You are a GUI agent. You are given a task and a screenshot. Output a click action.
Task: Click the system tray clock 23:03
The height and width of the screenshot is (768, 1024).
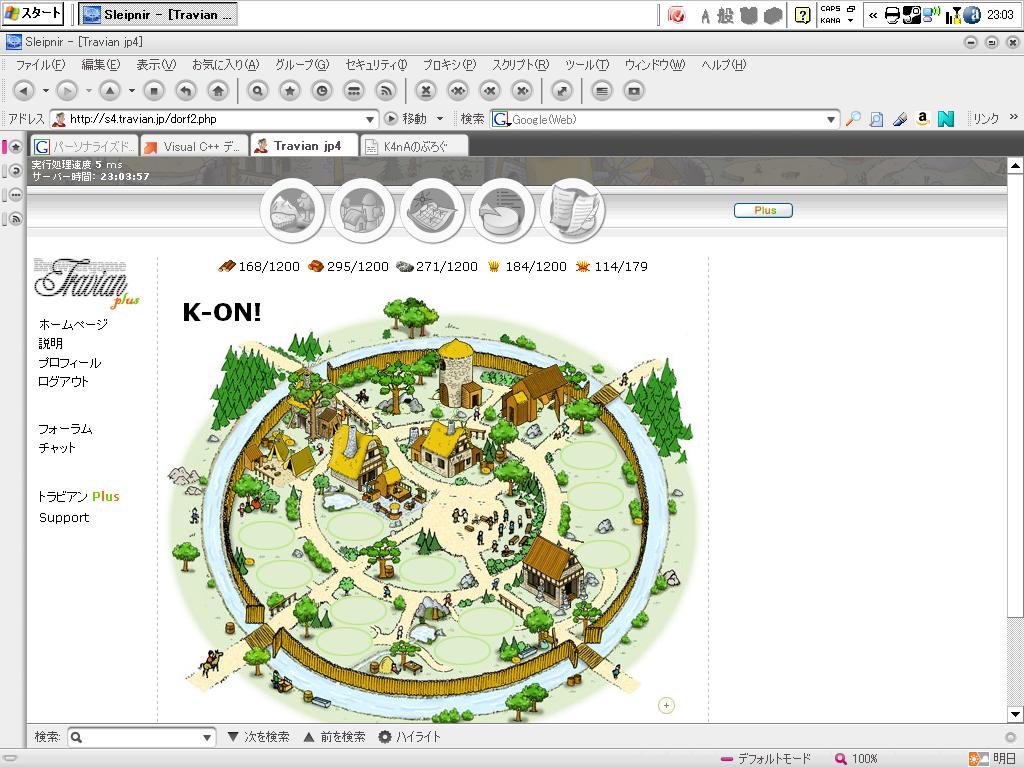1000,15
